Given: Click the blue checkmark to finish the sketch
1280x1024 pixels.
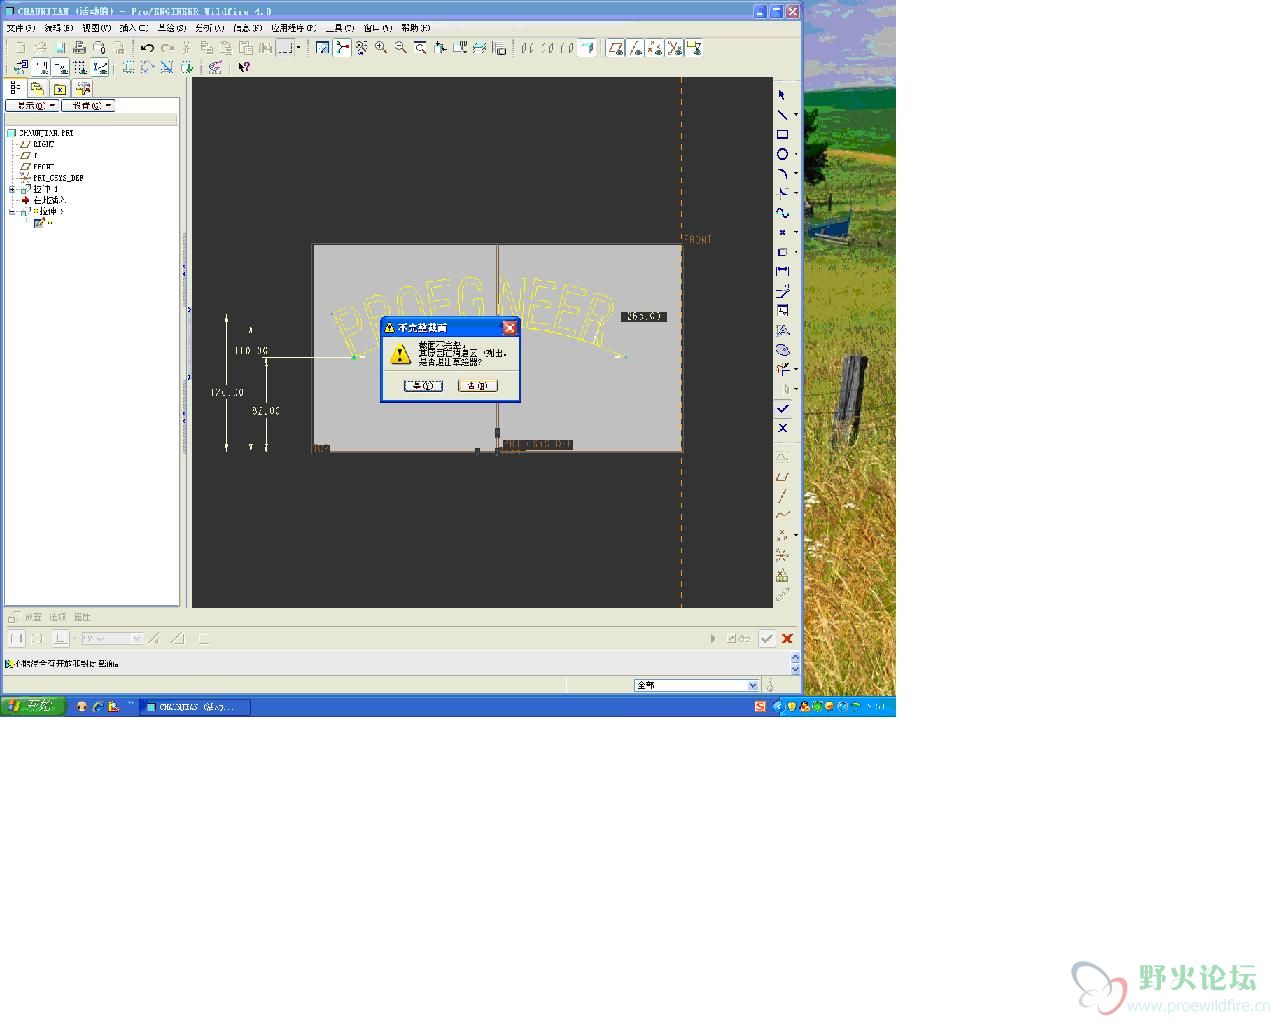Looking at the screenshot, I should 783,409.
